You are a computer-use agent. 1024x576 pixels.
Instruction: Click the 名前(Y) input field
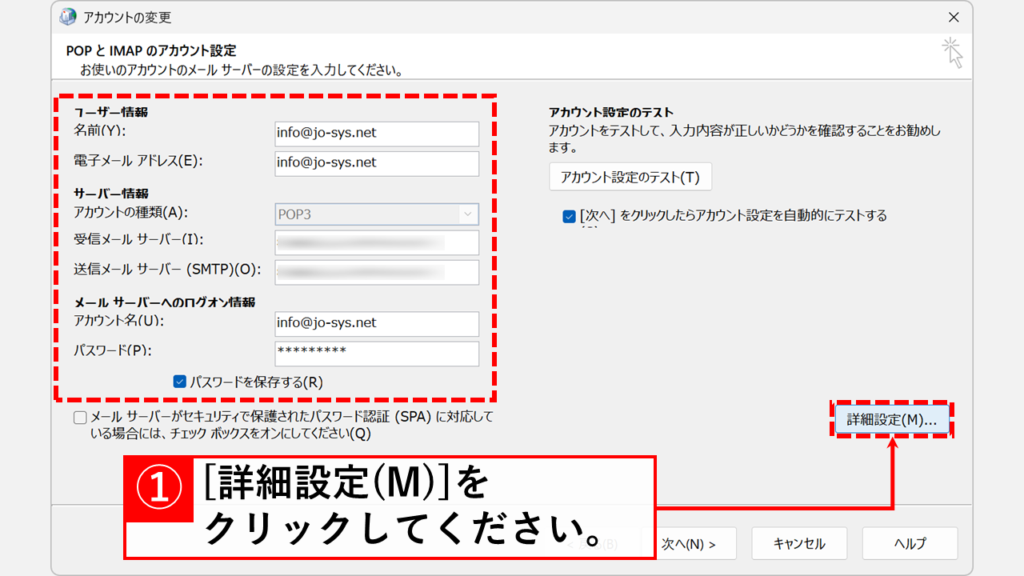click(x=377, y=133)
